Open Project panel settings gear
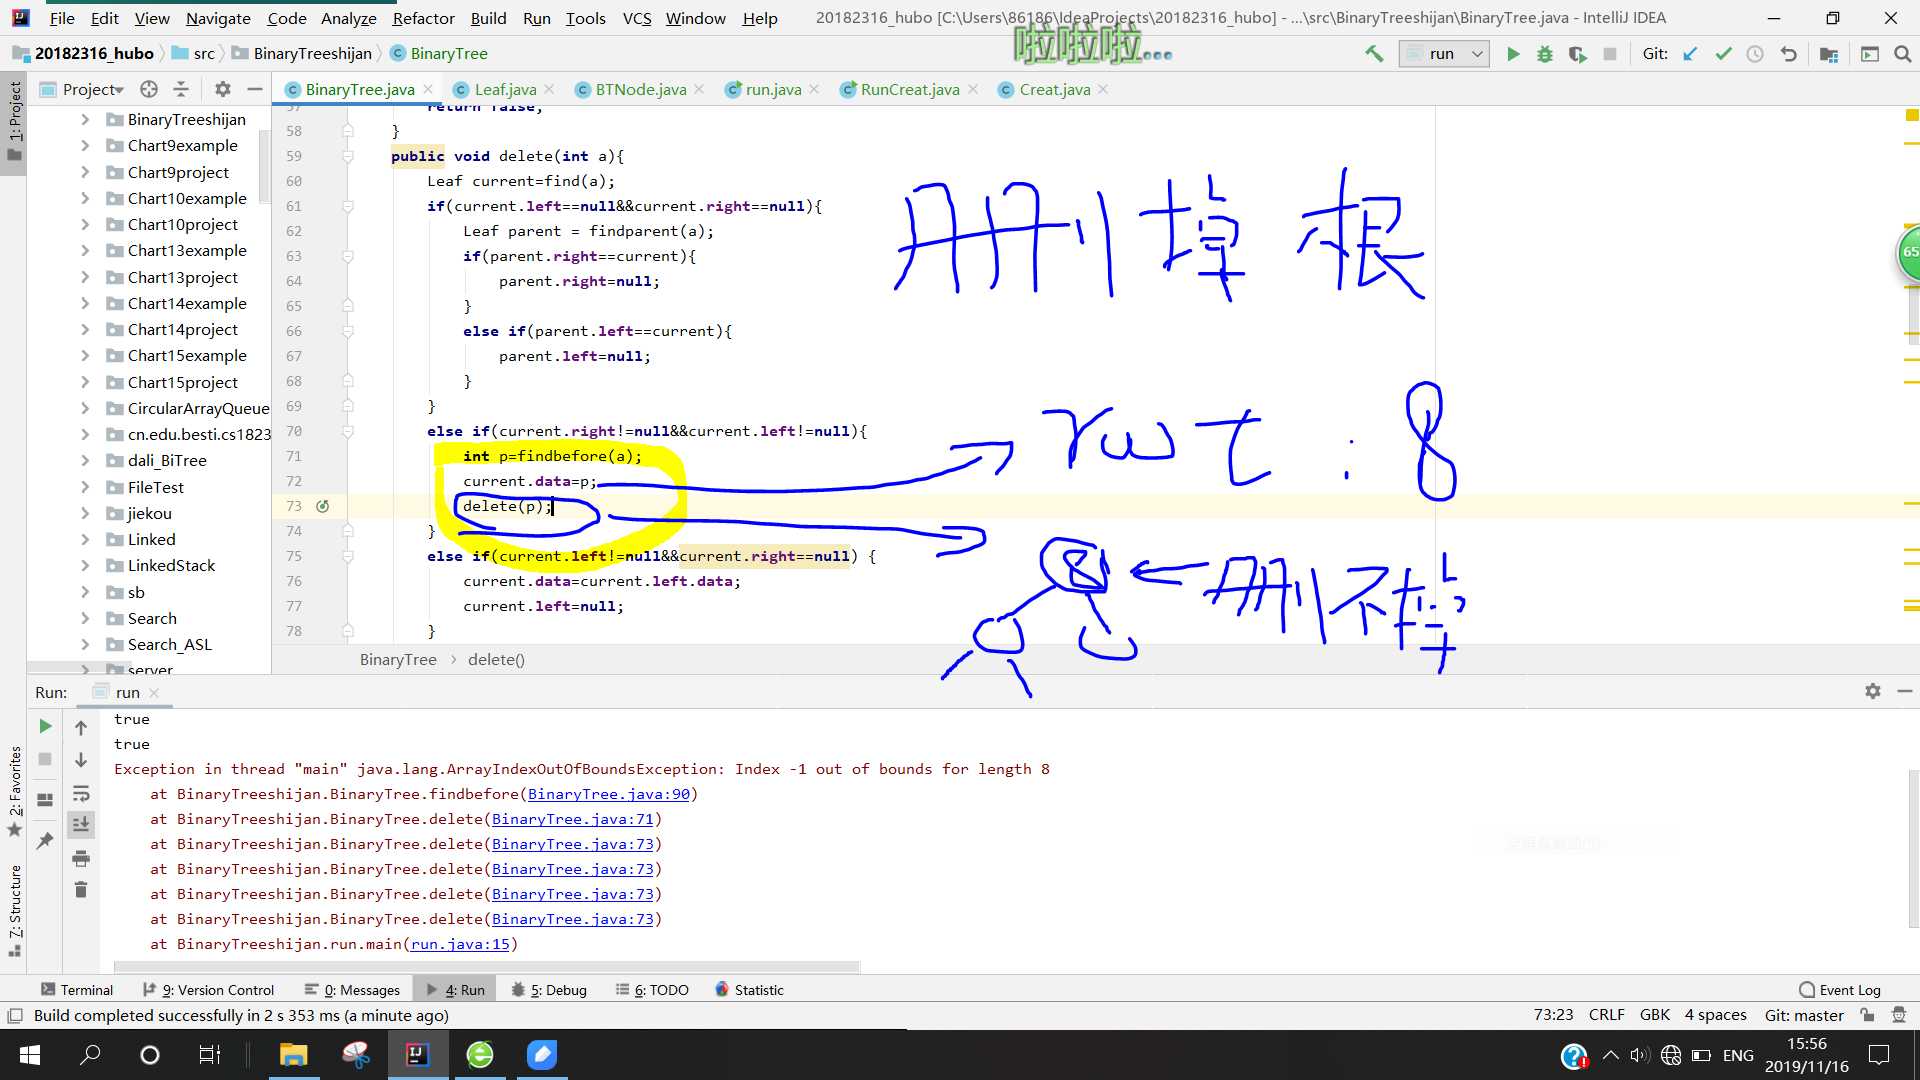Viewport: 1920px width, 1080px height. click(223, 89)
